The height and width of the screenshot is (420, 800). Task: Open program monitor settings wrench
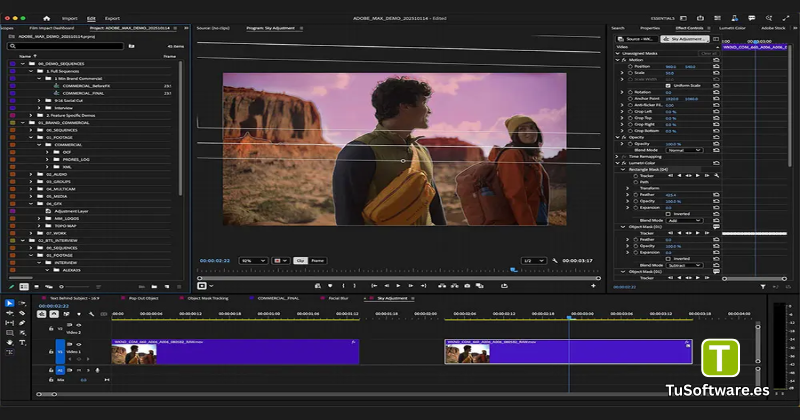555,261
